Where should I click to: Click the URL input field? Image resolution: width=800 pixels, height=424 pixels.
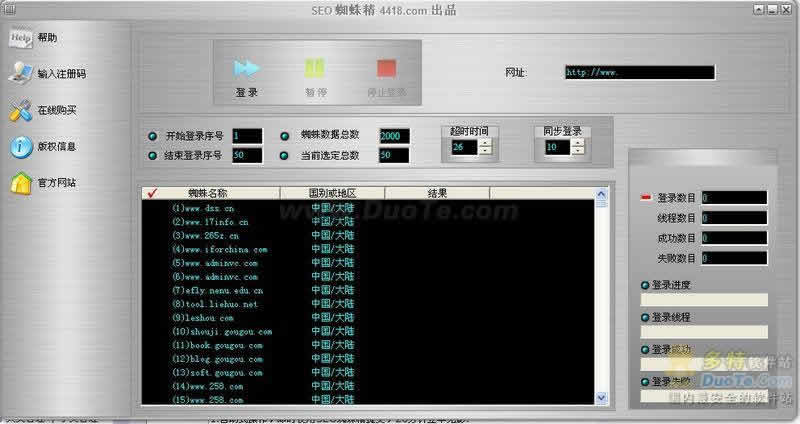[x=640, y=72]
